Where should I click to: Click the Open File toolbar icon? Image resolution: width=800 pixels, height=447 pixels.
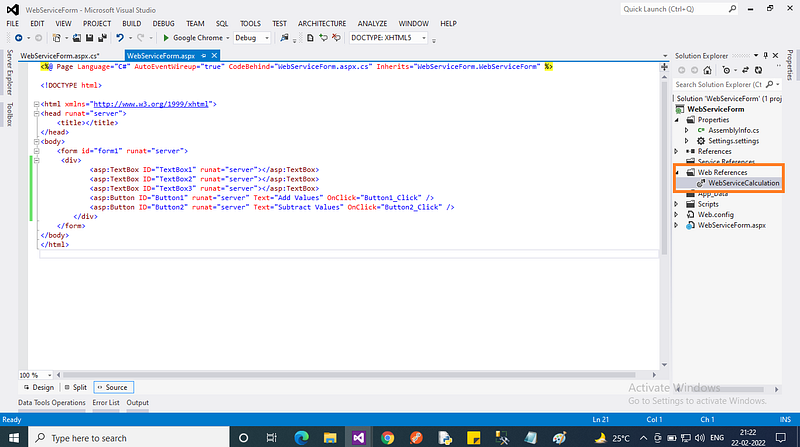coord(77,38)
